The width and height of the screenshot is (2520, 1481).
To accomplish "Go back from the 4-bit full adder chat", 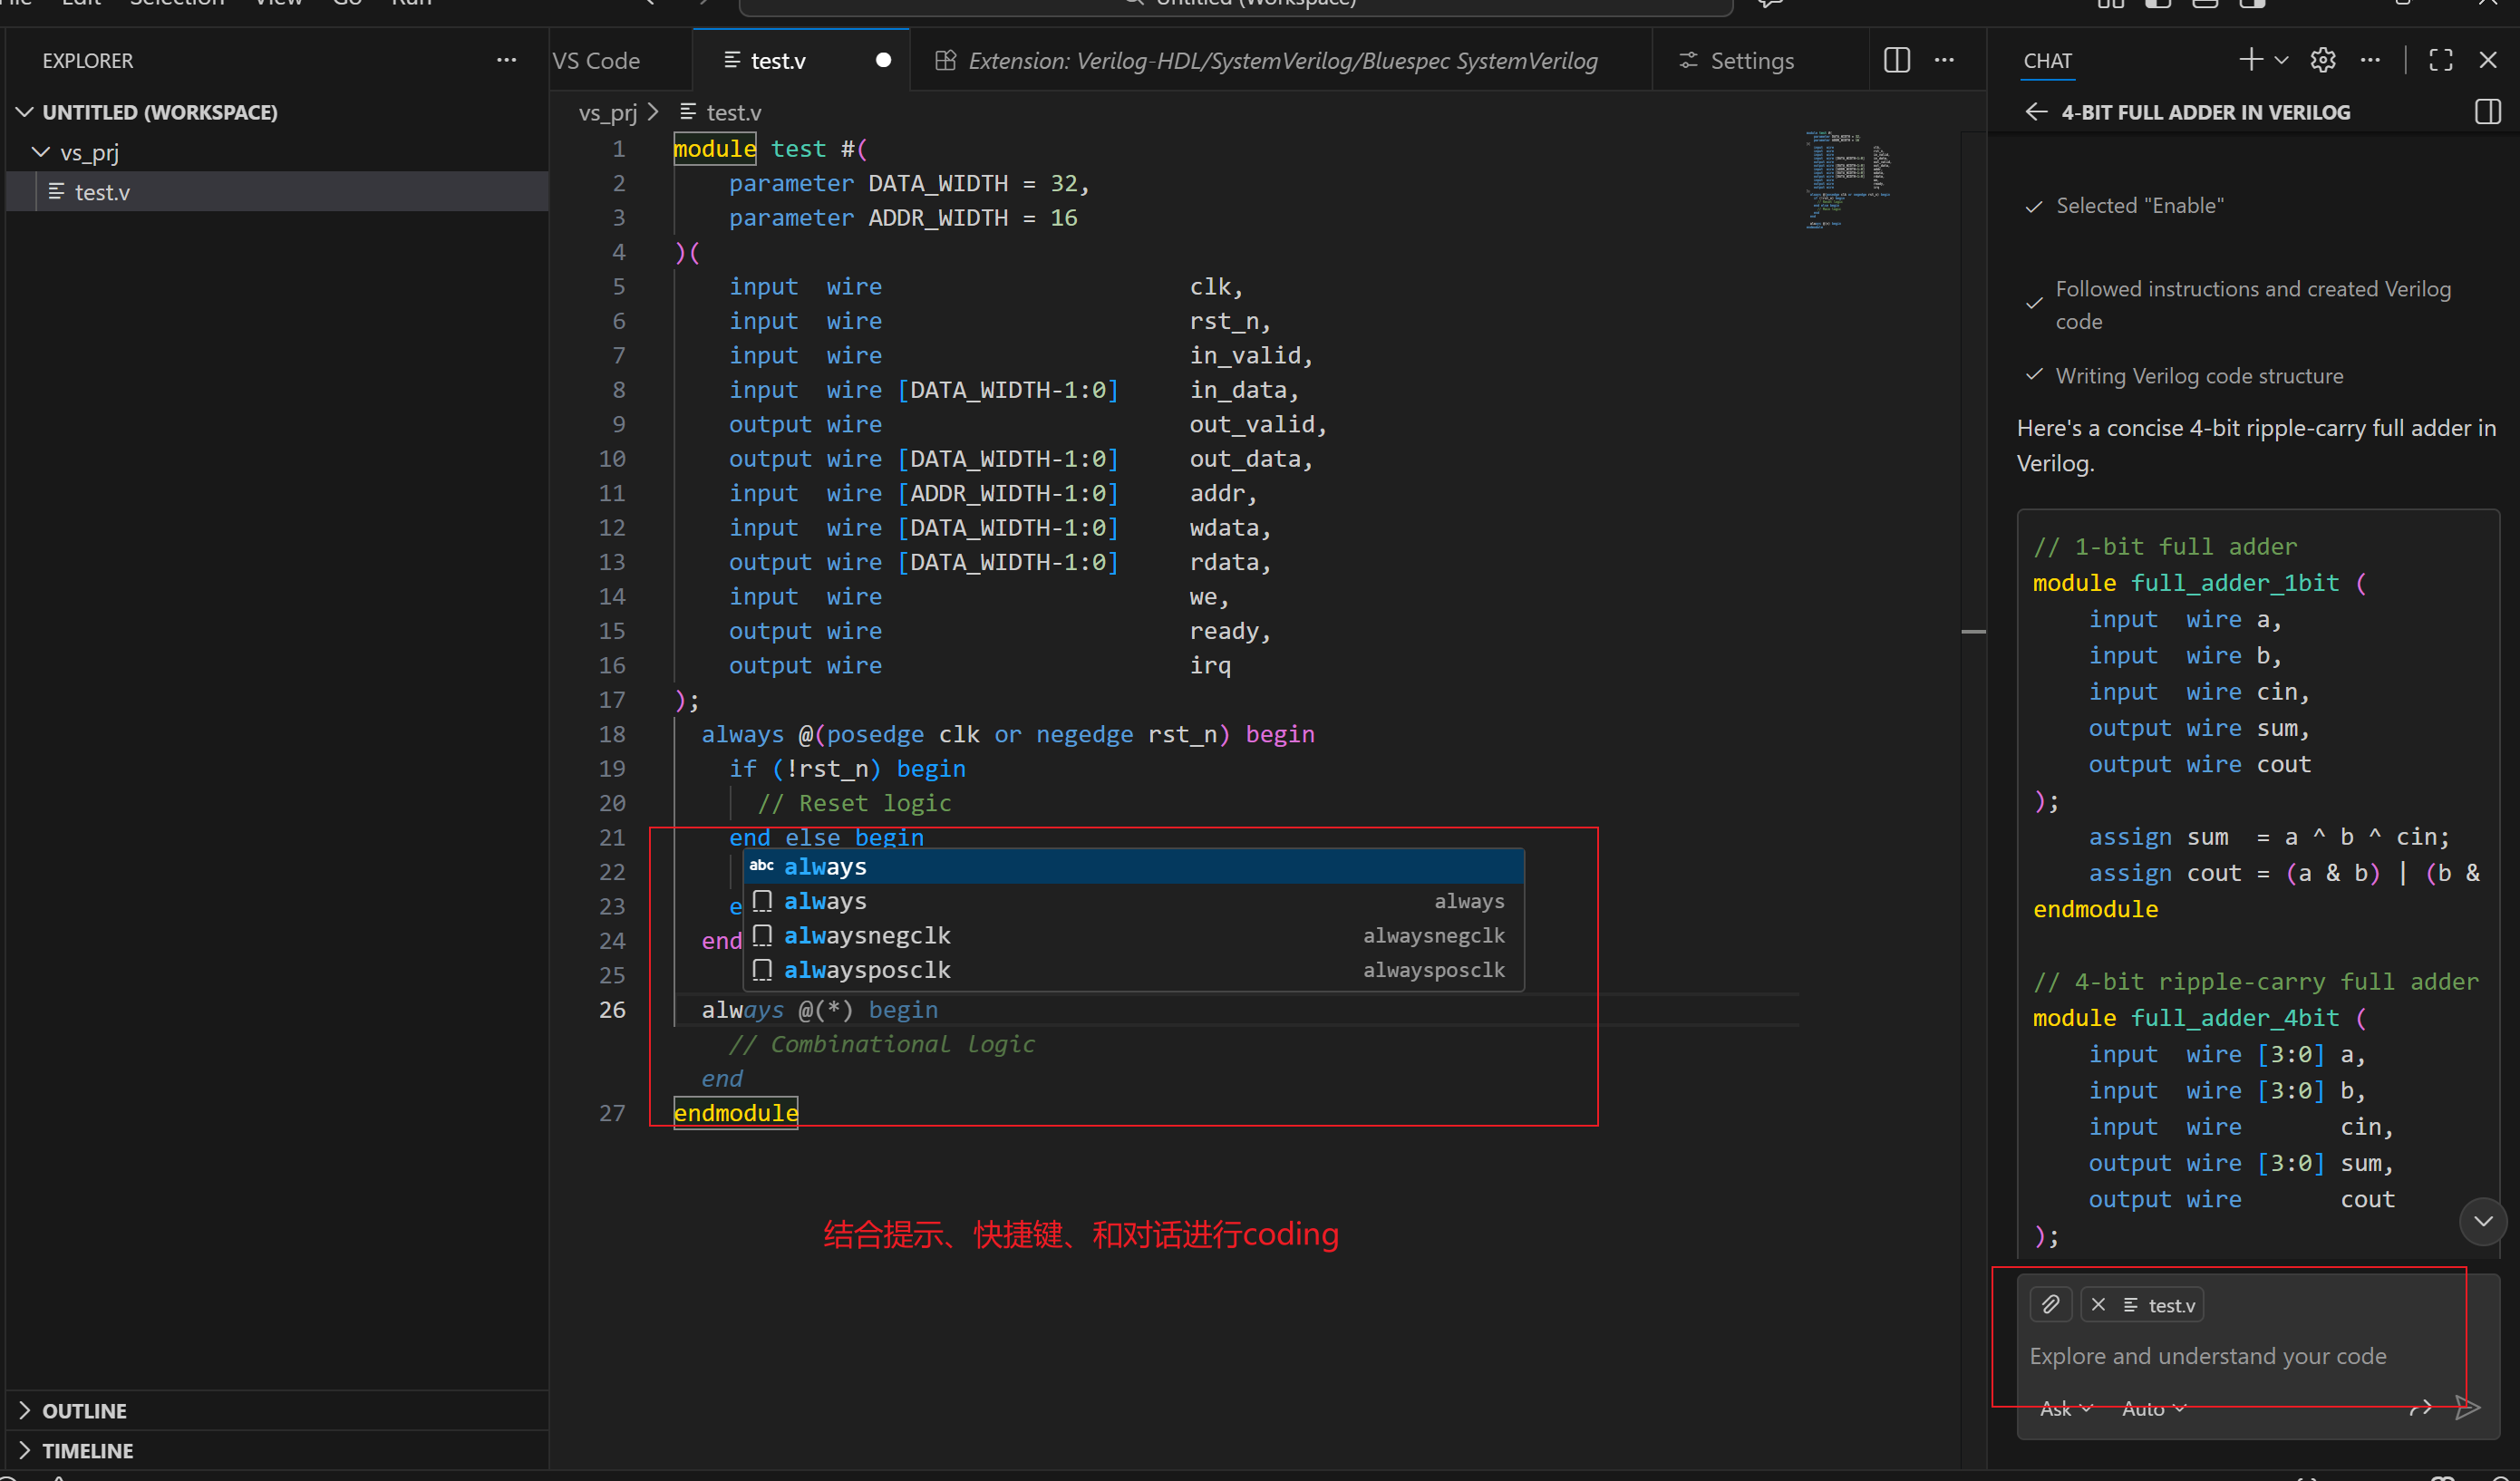I will pos(2035,112).
